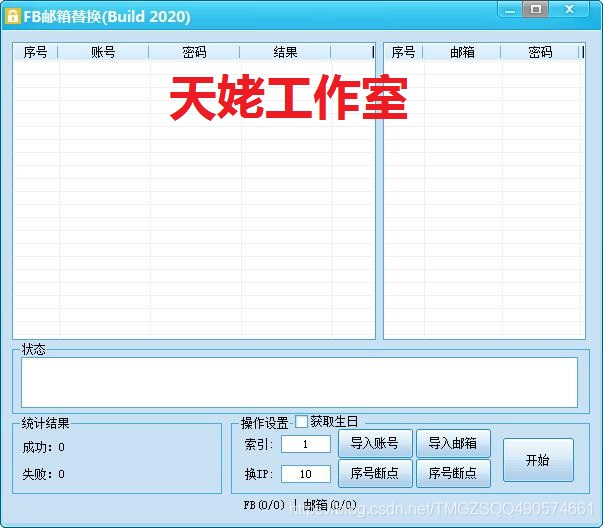603x528 pixels.
Task: Click the 结果 column header
Action: pyautogui.click(x=285, y=52)
